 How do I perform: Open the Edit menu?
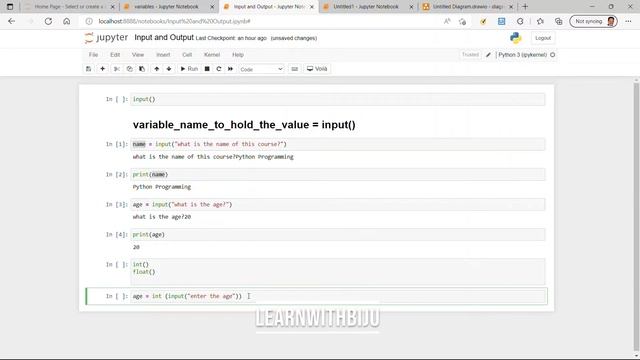click(x=115, y=55)
